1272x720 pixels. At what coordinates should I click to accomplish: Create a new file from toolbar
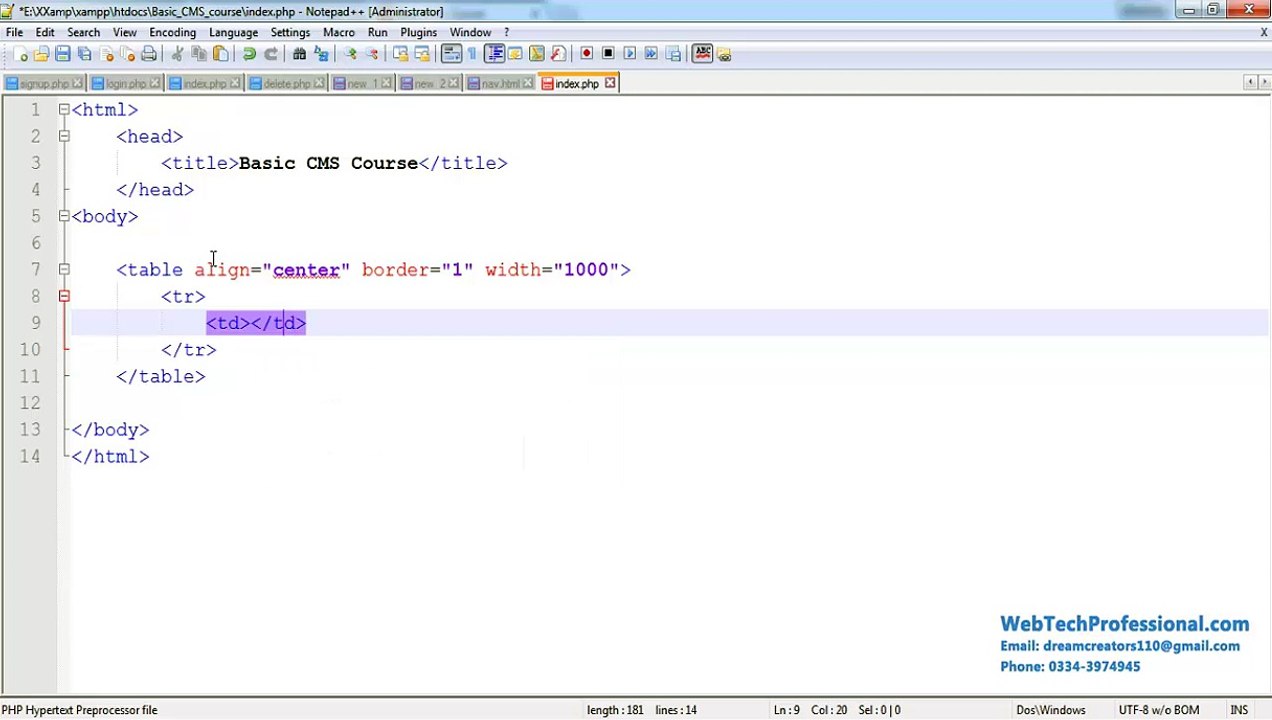pyautogui.click(x=20, y=54)
